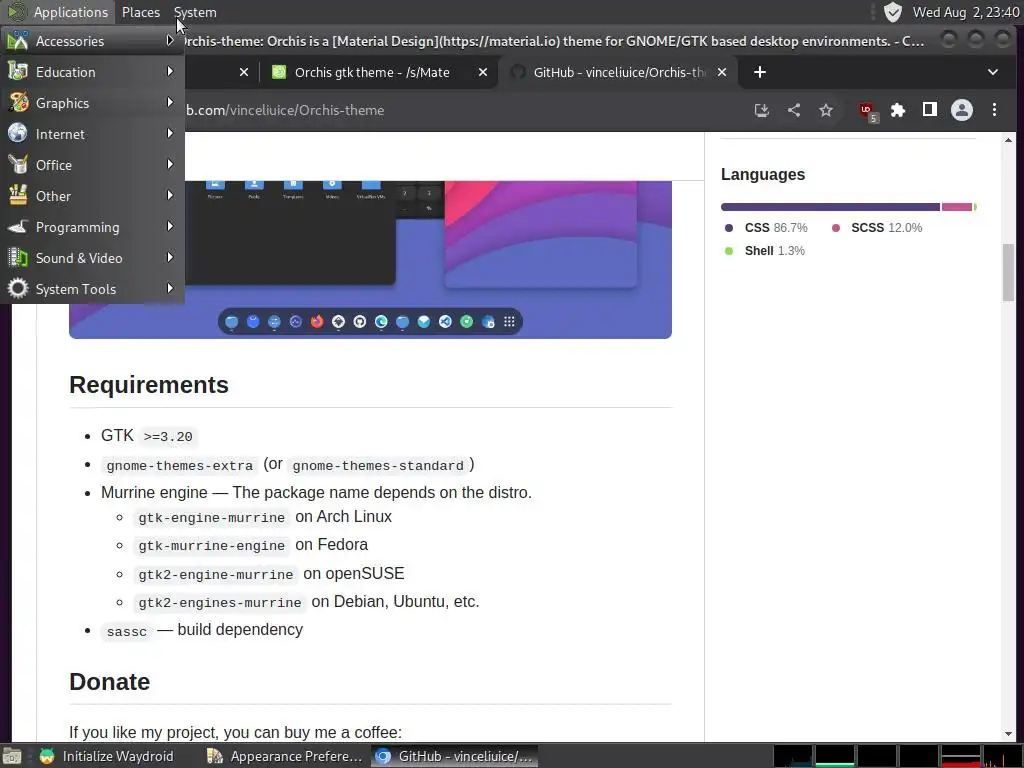Click the security shield tray icon
This screenshot has width=1024, height=768.
coord(892,12)
